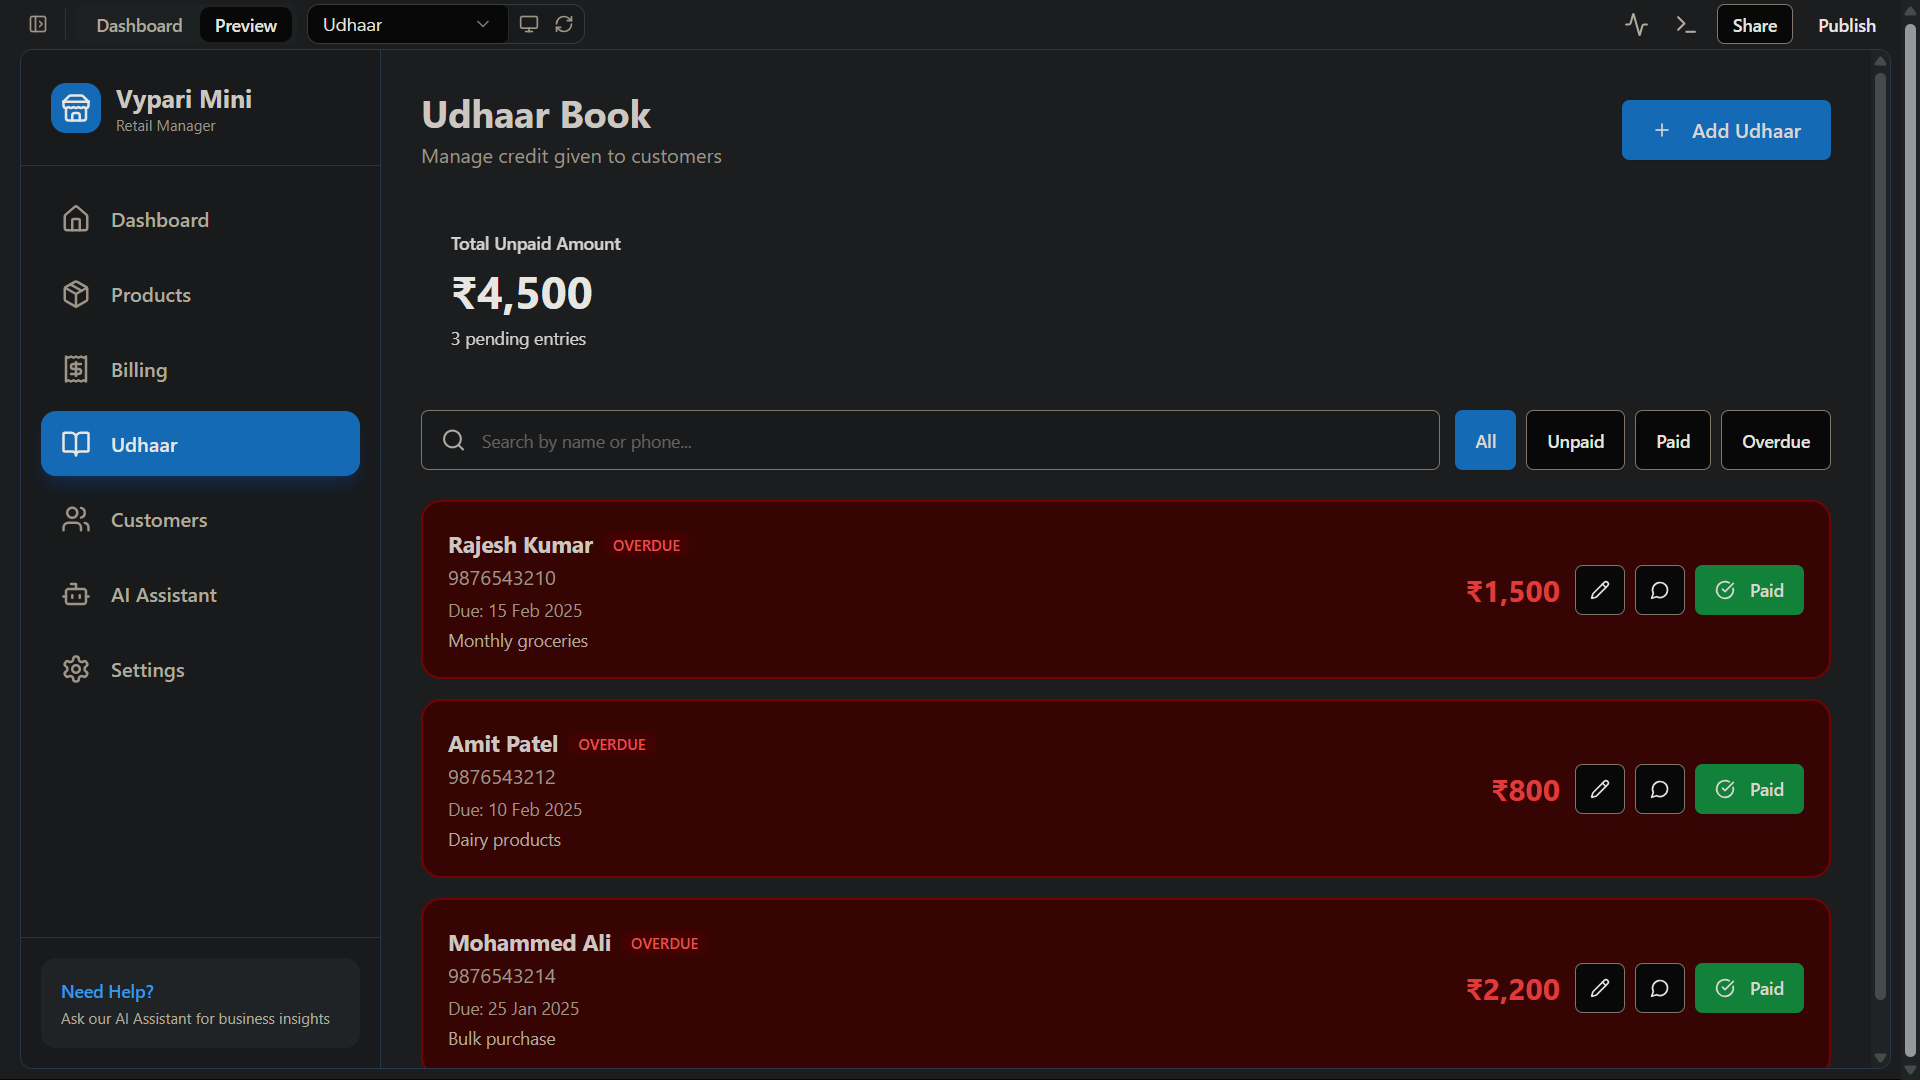Filter list by Unpaid entries
This screenshot has width=1920, height=1080.
[x=1575, y=441]
